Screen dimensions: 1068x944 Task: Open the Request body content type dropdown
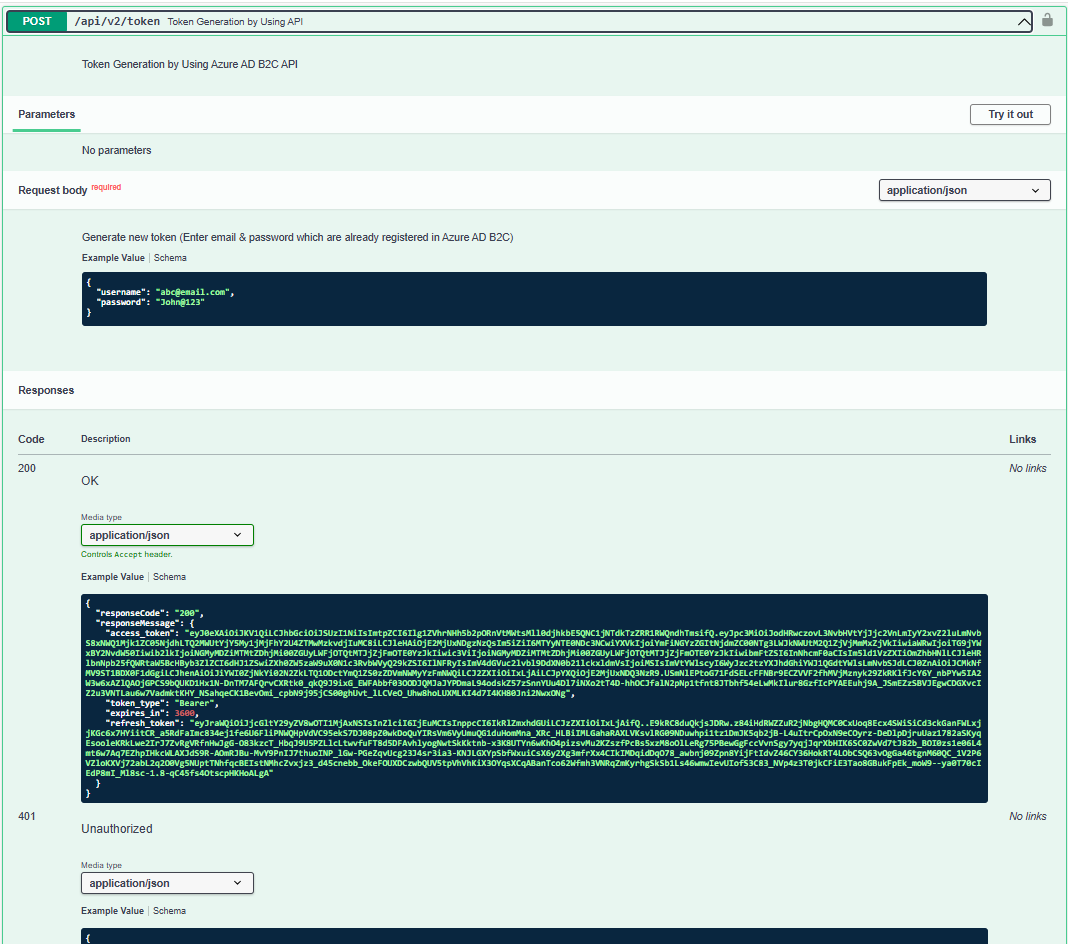[964, 190]
